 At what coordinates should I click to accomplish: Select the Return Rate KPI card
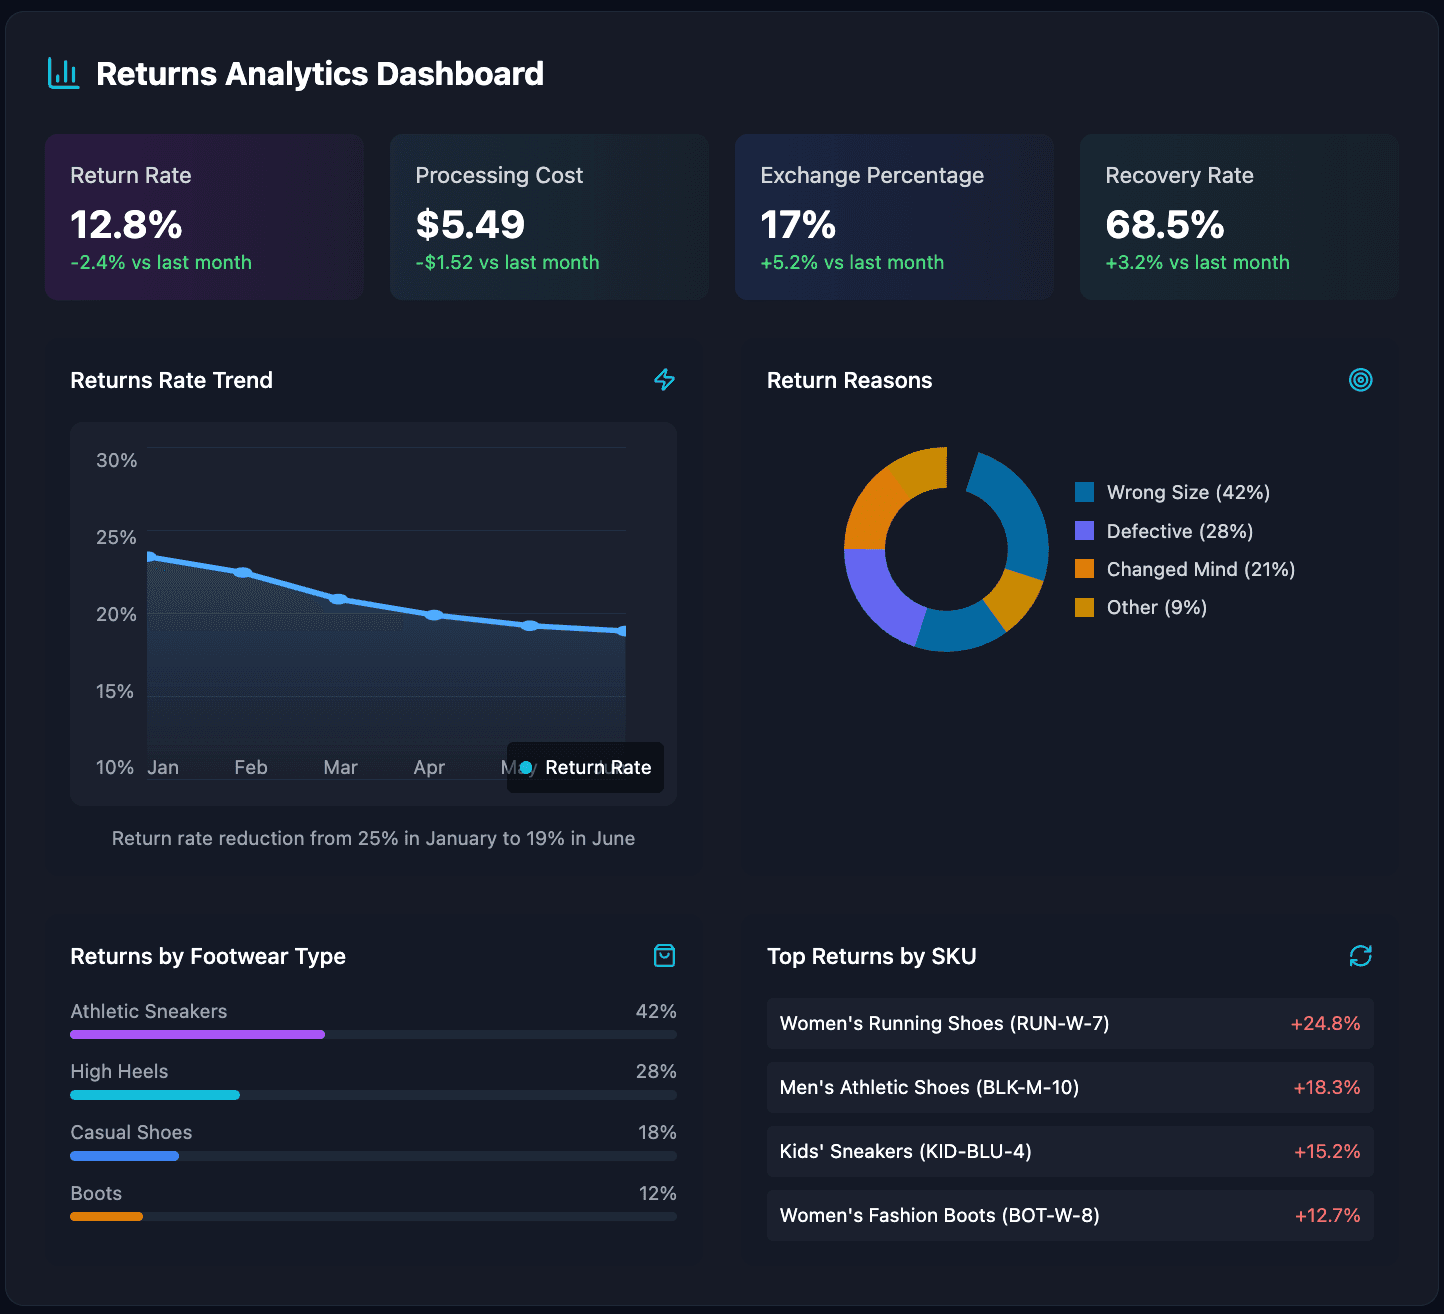tap(204, 216)
